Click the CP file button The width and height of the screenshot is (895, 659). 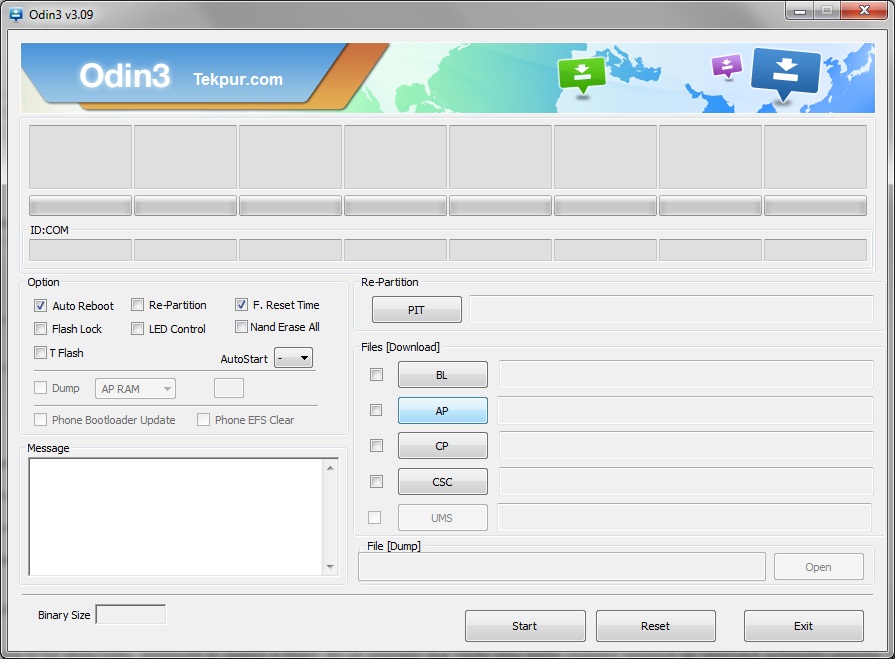[x=442, y=446]
